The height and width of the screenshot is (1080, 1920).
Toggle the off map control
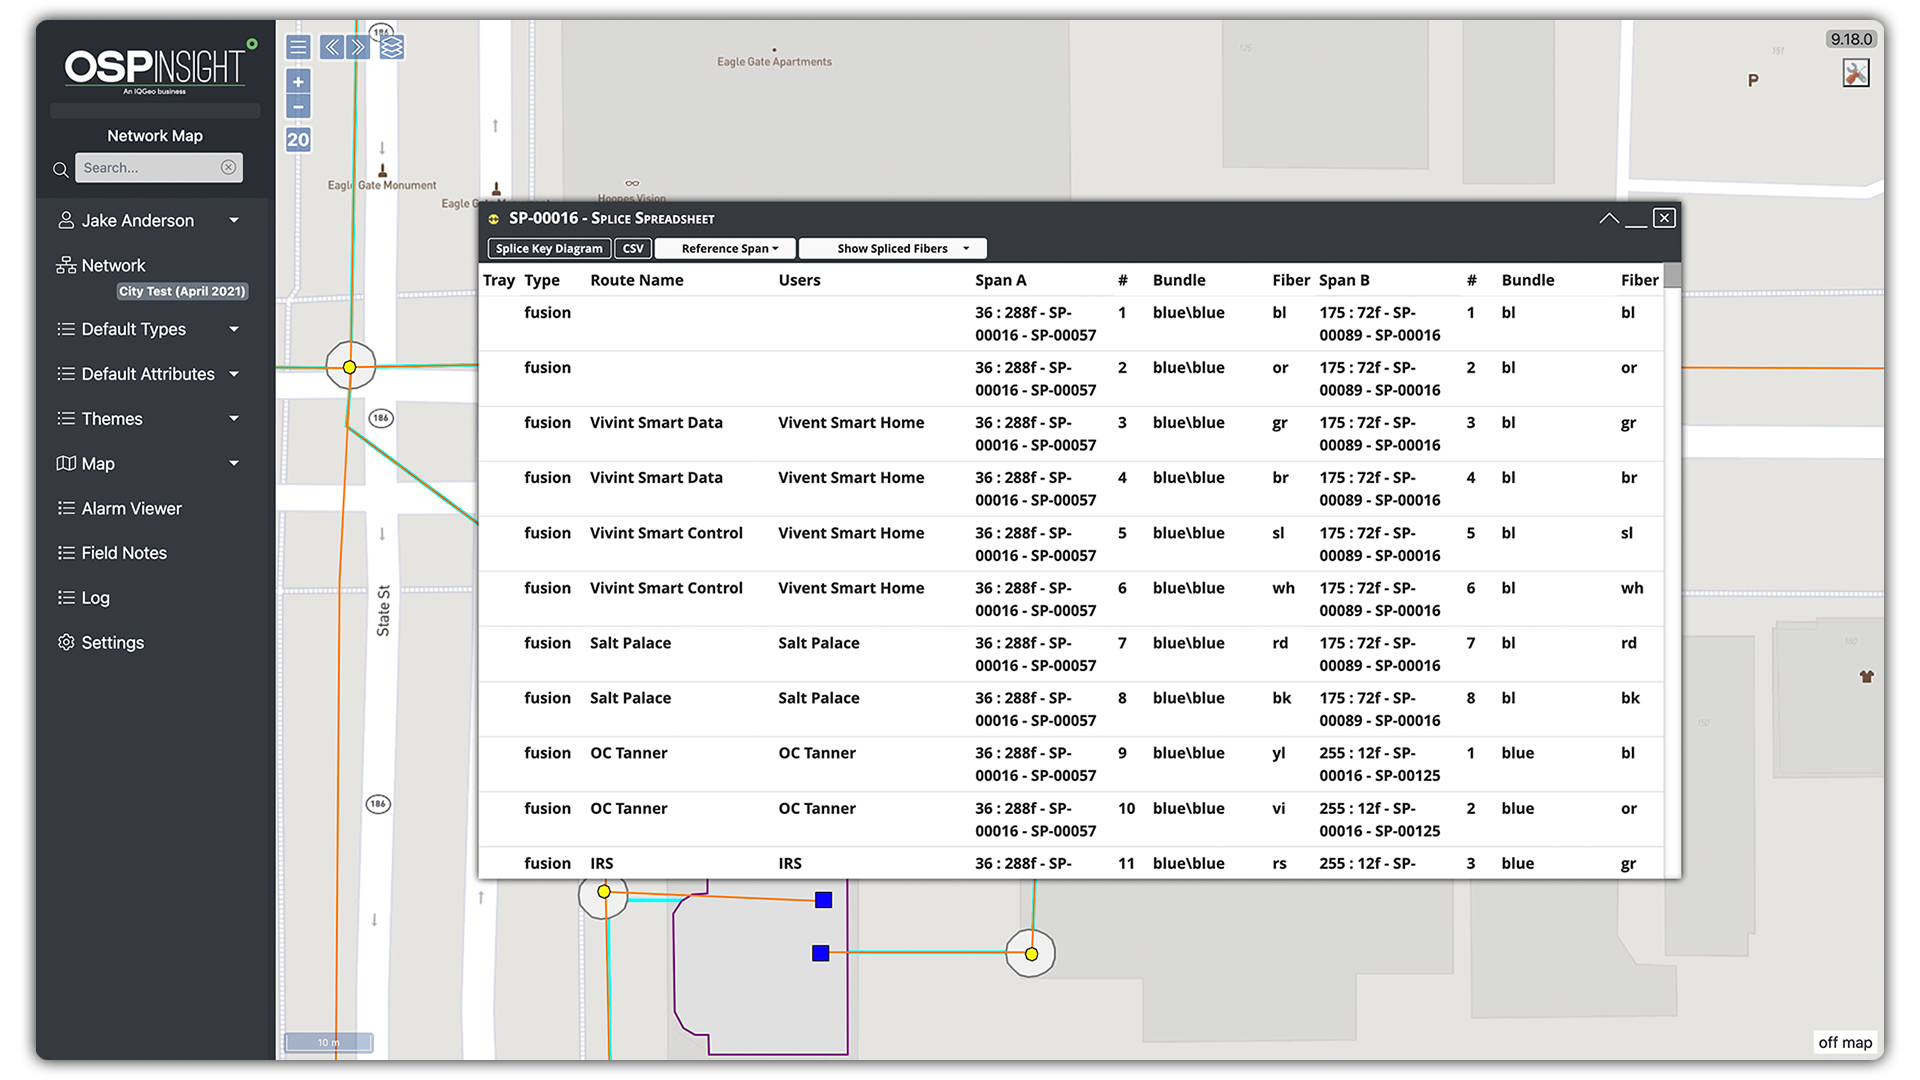tap(1845, 1042)
